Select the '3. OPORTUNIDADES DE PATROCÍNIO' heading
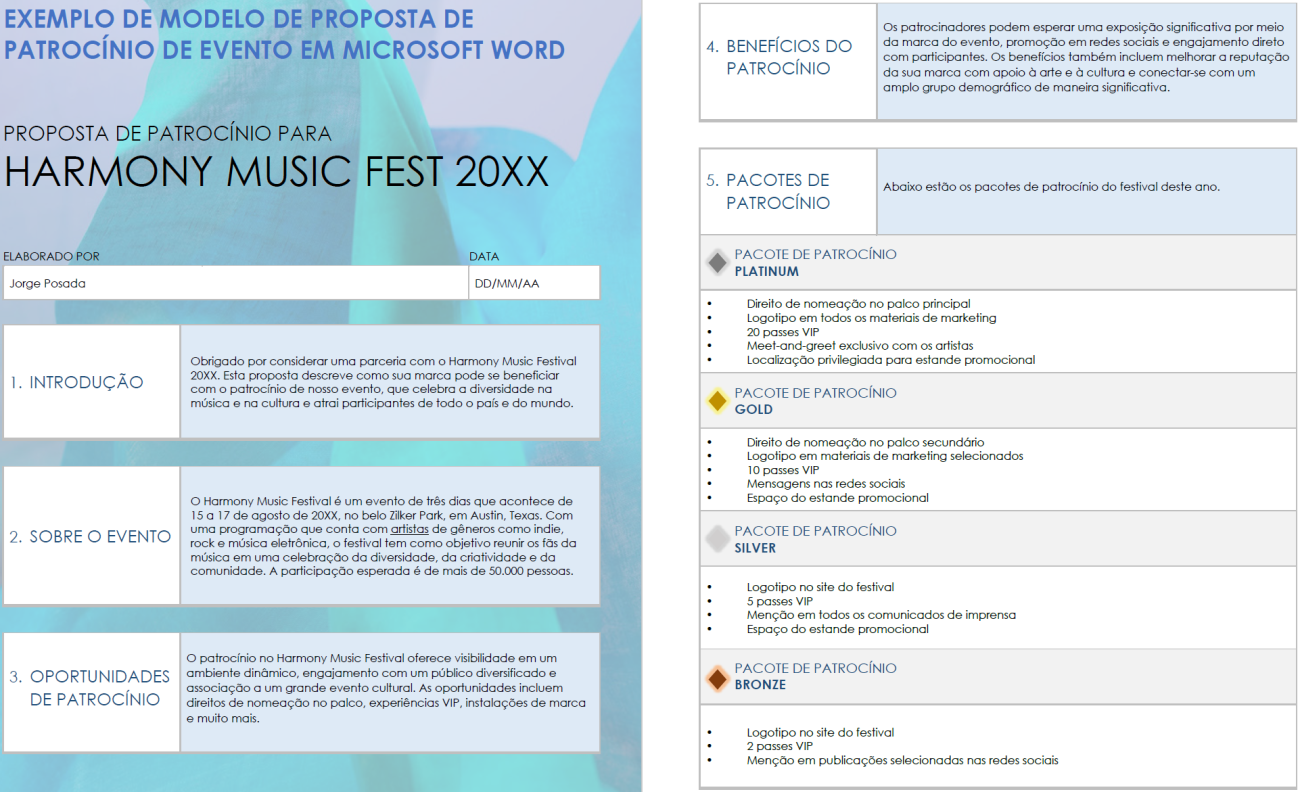The image size is (1300, 792). point(90,690)
